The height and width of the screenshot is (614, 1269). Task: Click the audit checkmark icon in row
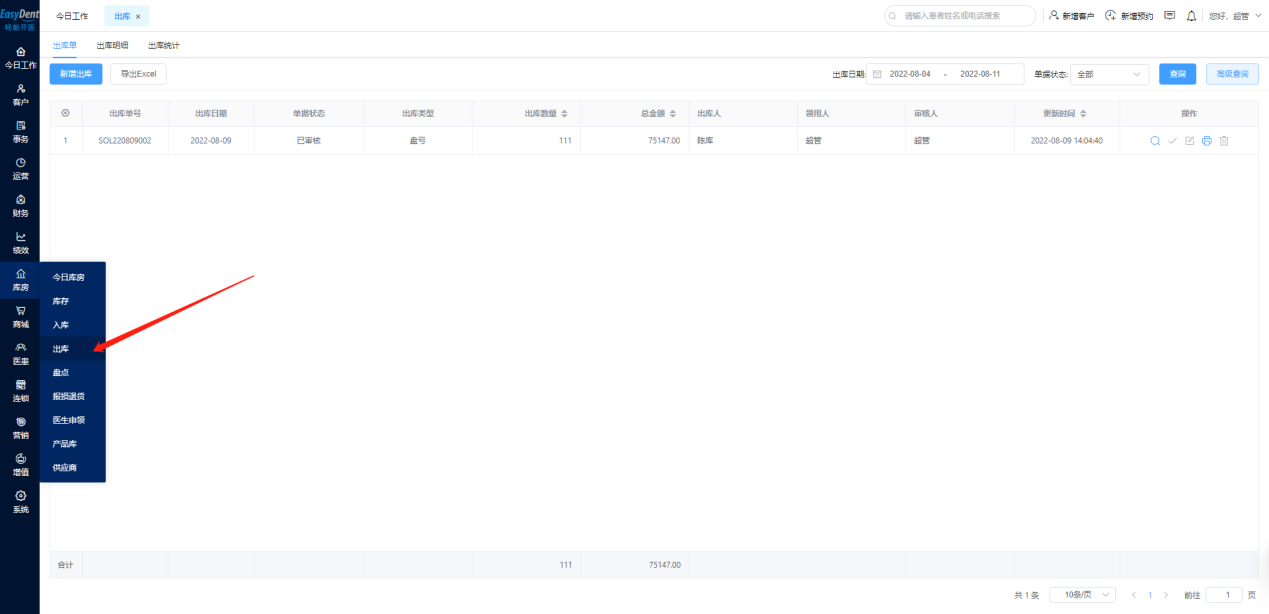pyautogui.click(x=1173, y=141)
